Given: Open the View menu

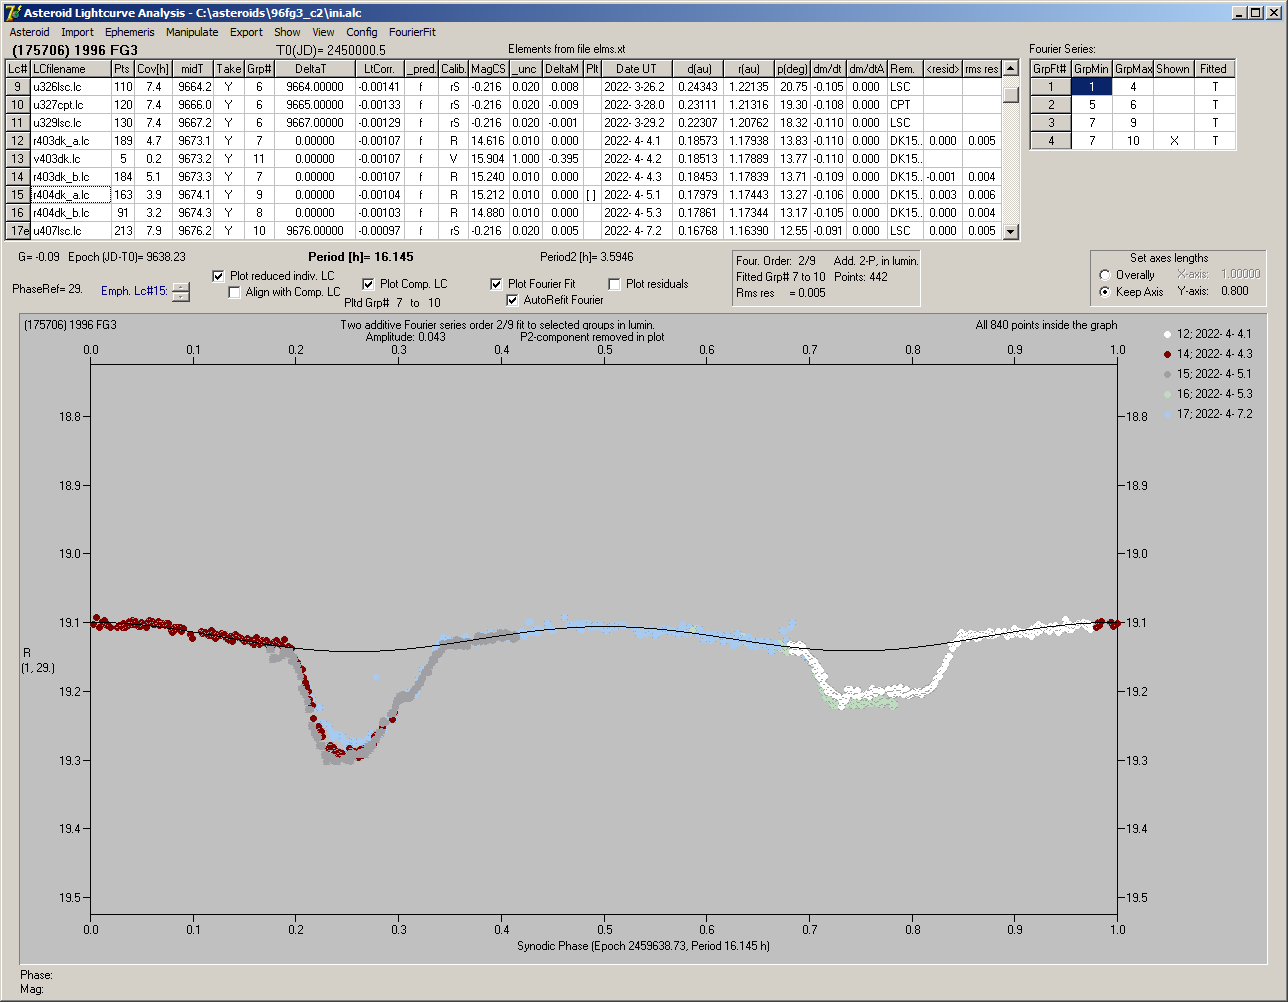Looking at the screenshot, I should point(323,32).
